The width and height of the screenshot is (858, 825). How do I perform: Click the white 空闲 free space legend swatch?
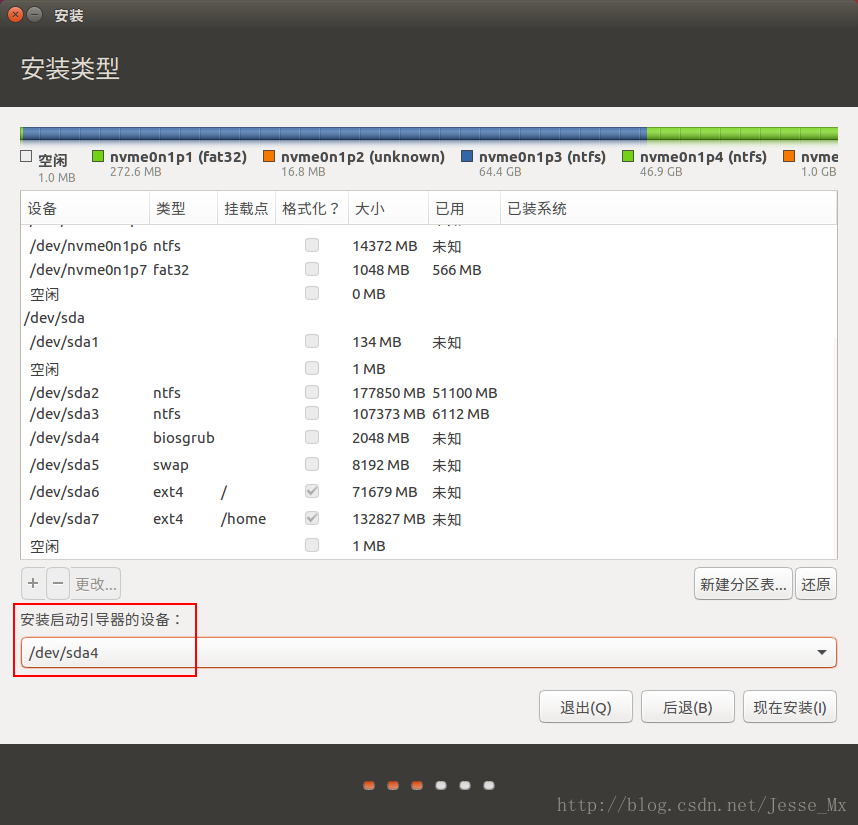click(26, 156)
